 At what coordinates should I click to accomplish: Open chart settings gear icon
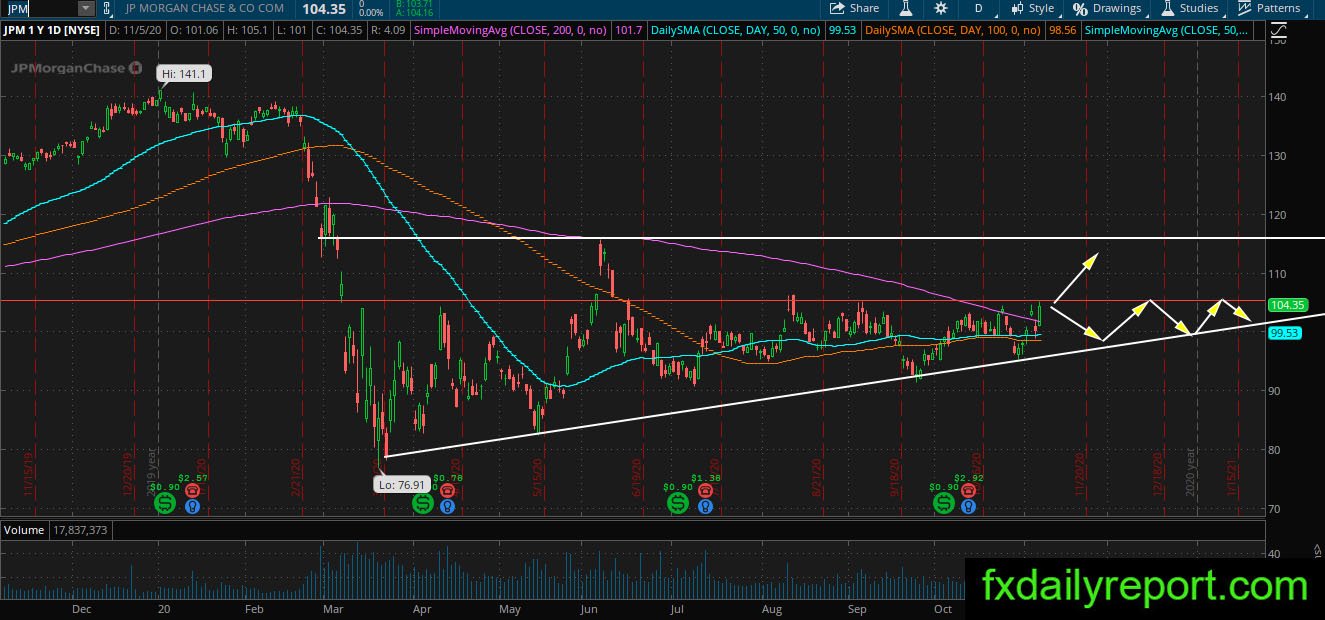pyautogui.click(x=942, y=8)
